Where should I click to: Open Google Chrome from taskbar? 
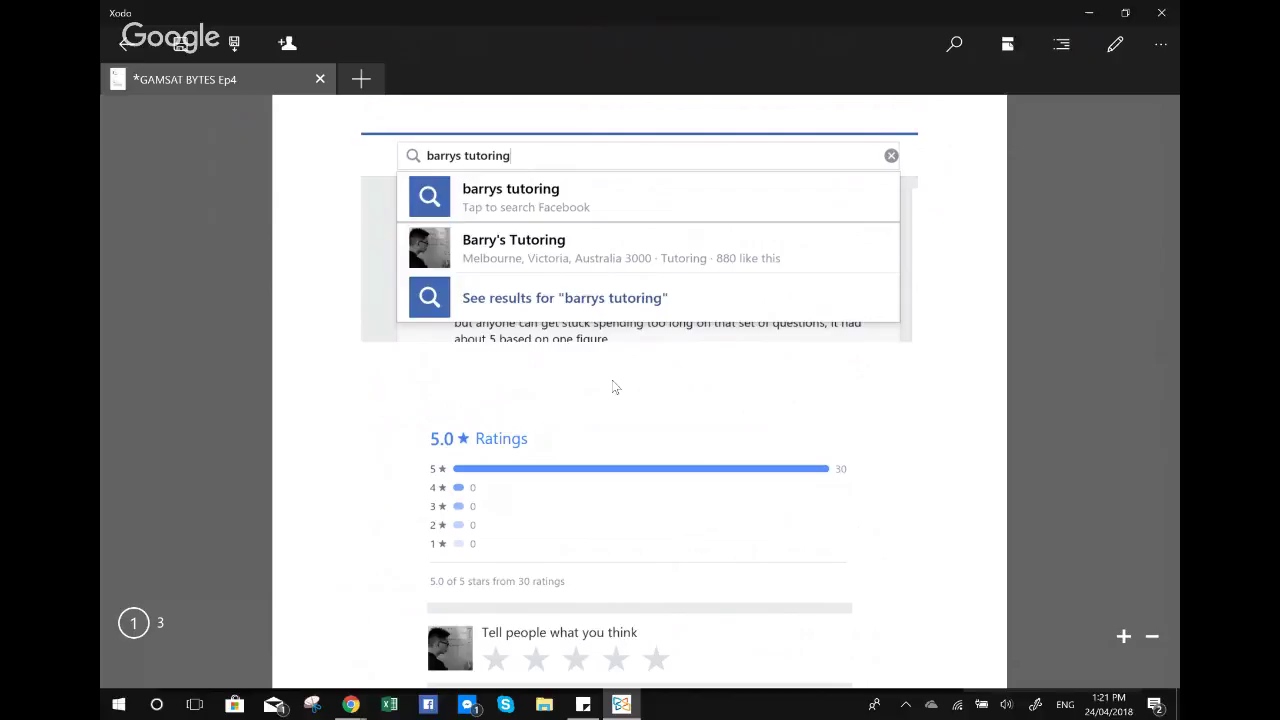click(351, 705)
